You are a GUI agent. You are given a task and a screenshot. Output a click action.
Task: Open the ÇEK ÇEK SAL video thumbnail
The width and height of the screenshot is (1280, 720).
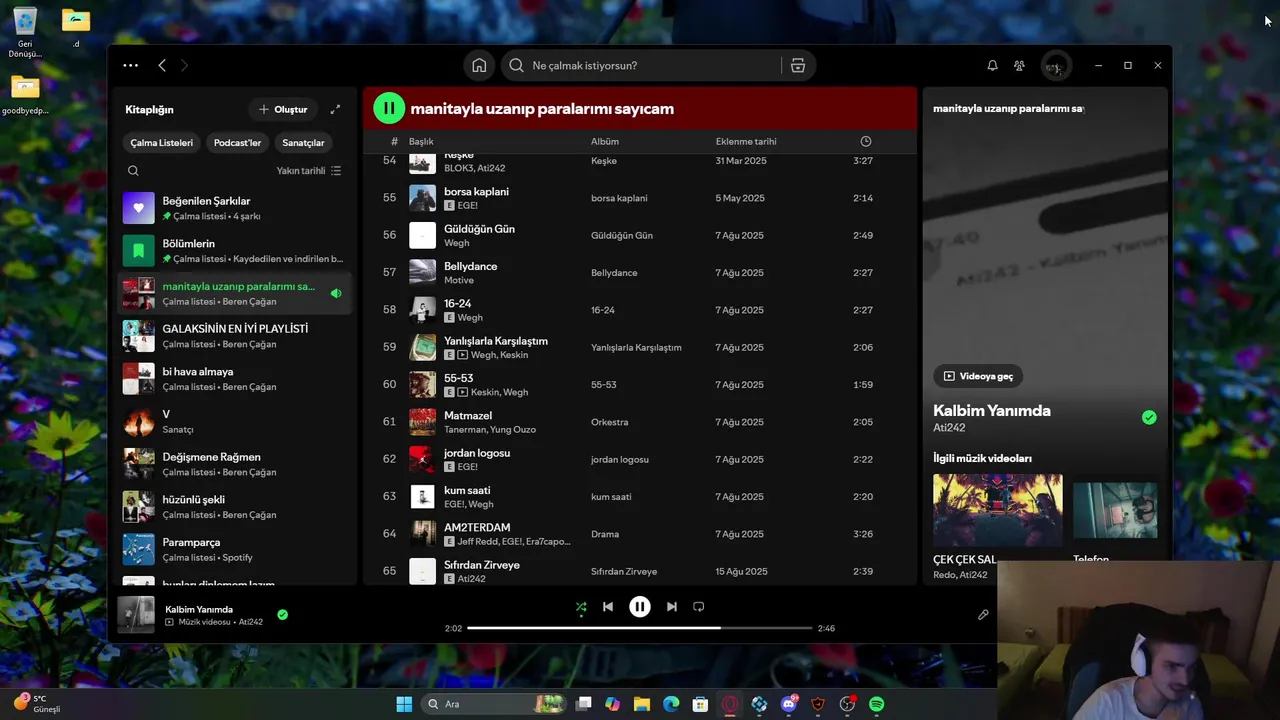(x=998, y=510)
